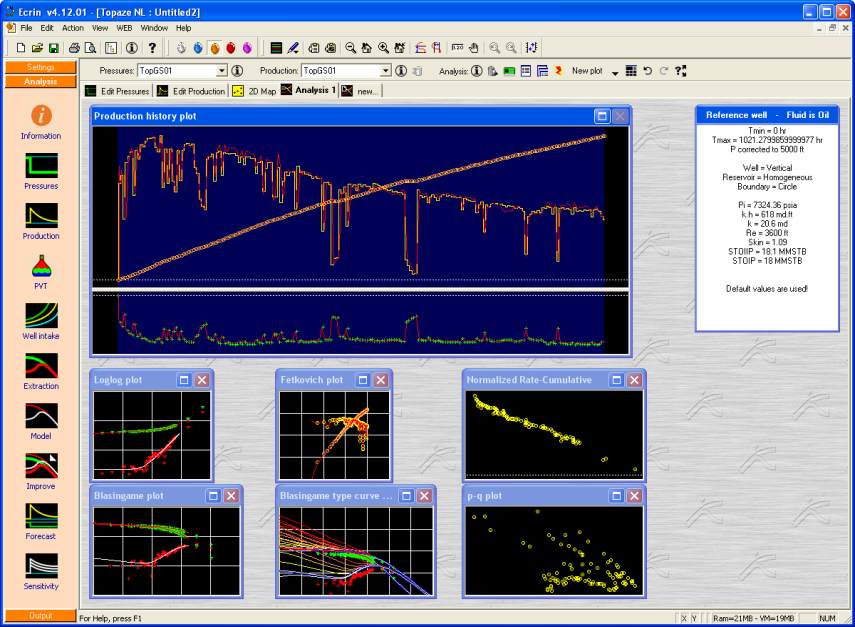
Task: Click the undo arrow in Analysis toolbar
Action: 647,71
